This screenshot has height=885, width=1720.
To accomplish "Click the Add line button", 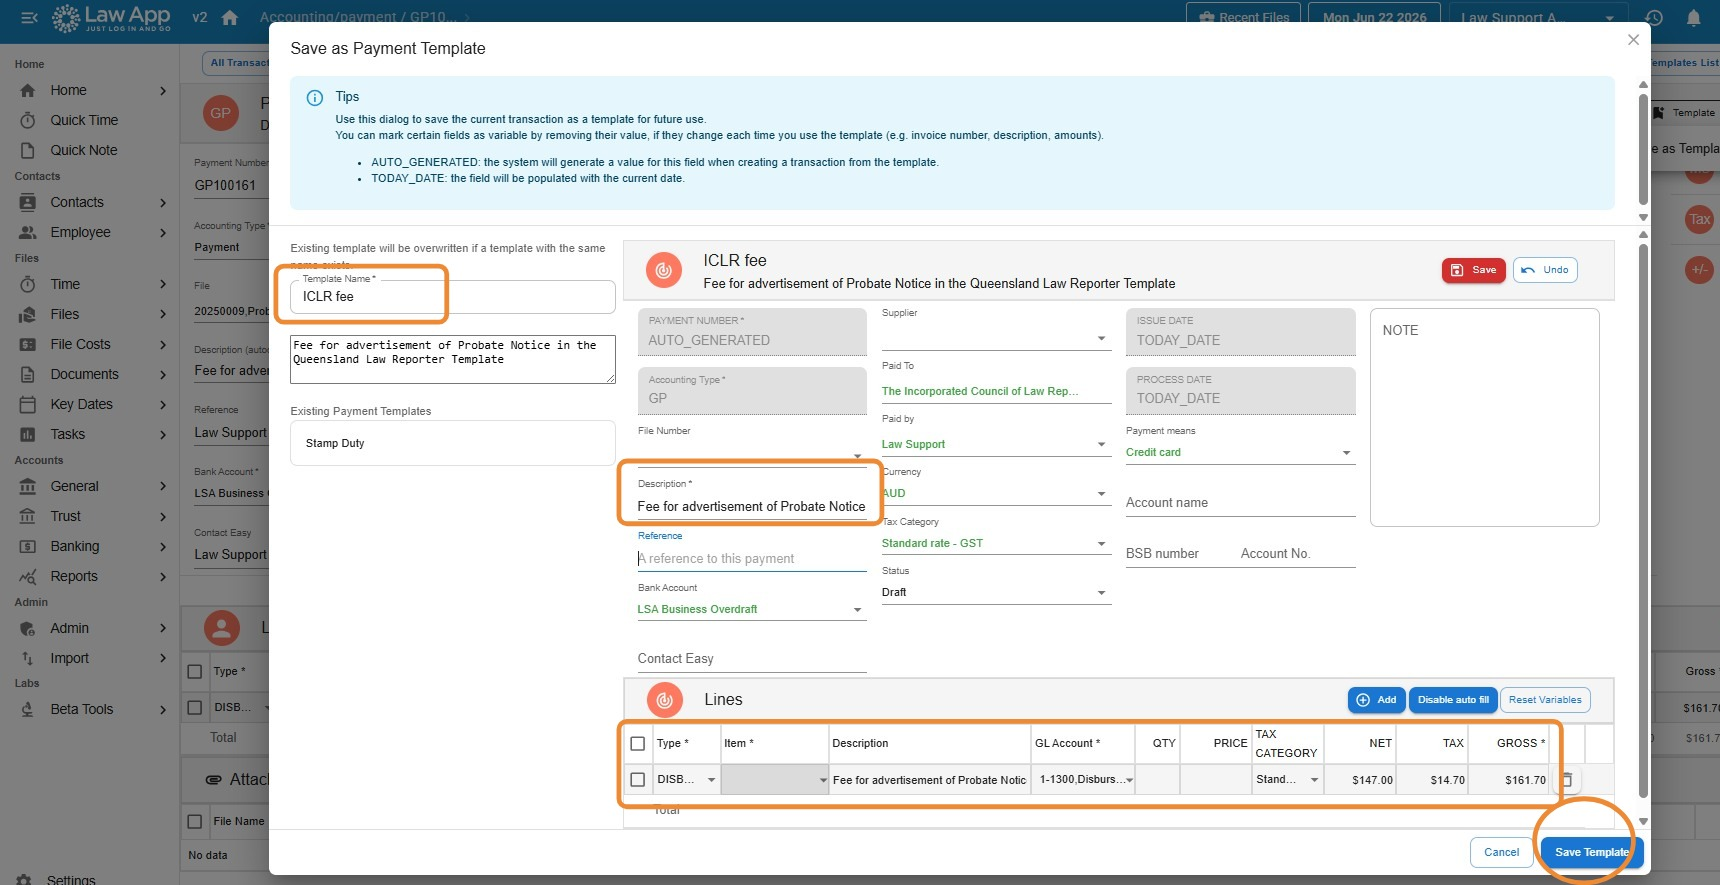I will (1377, 700).
